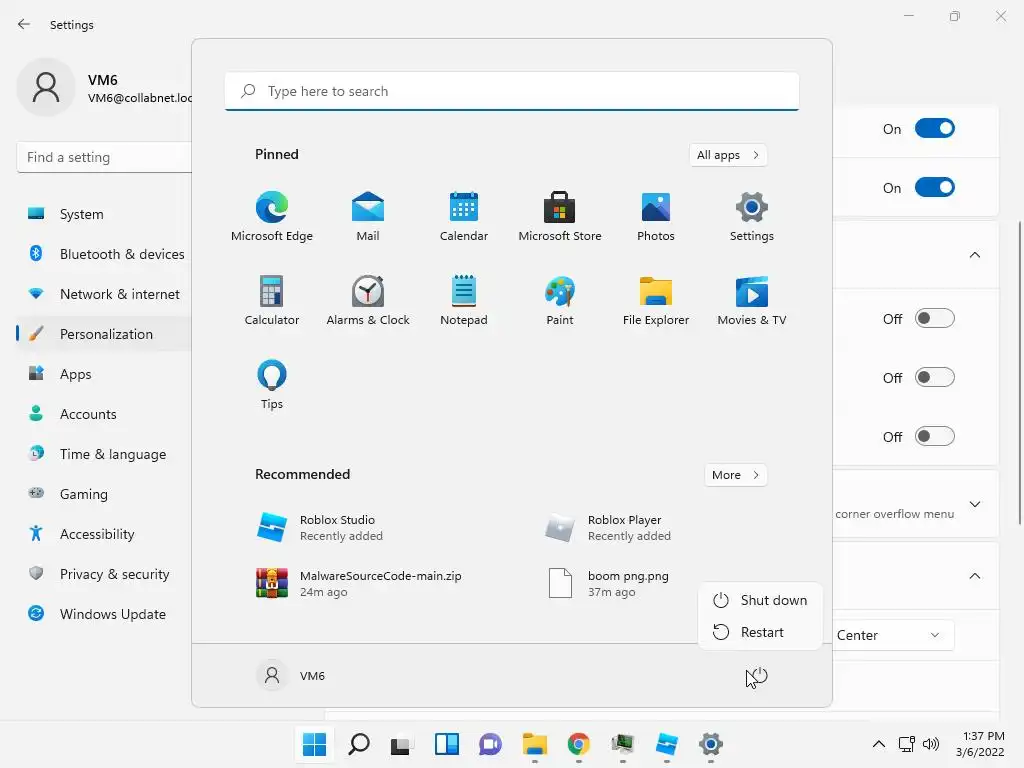Switch to Roblox Studio on taskbar
Image resolution: width=1024 pixels, height=768 pixels.
point(667,744)
